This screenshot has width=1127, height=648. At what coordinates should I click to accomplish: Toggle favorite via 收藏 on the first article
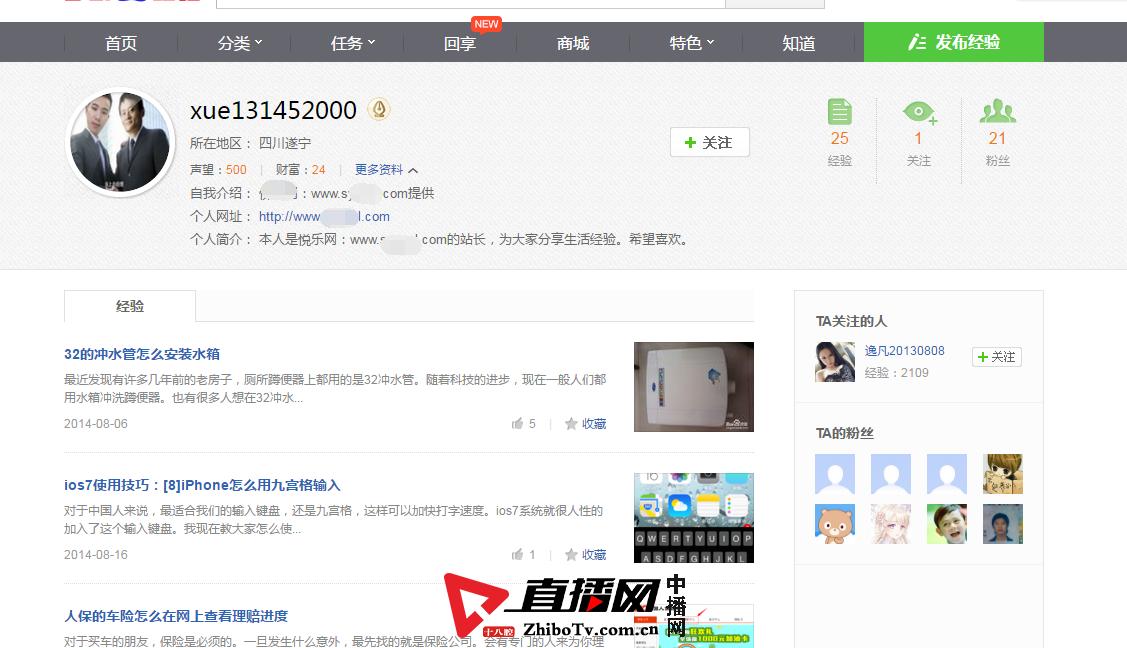point(592,424)
